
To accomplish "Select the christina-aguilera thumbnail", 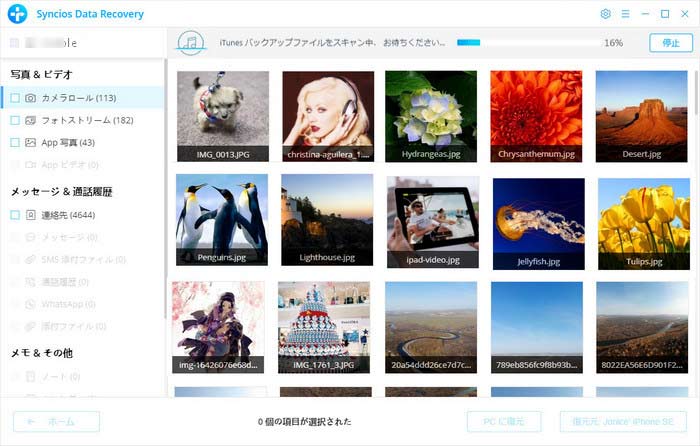I will (328, 116).
